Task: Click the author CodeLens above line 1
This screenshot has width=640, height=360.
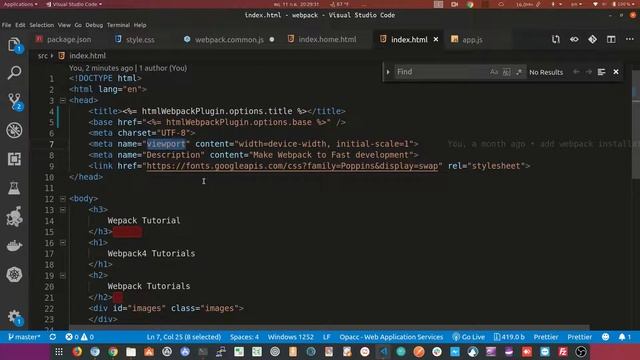Action: [128, 68]
